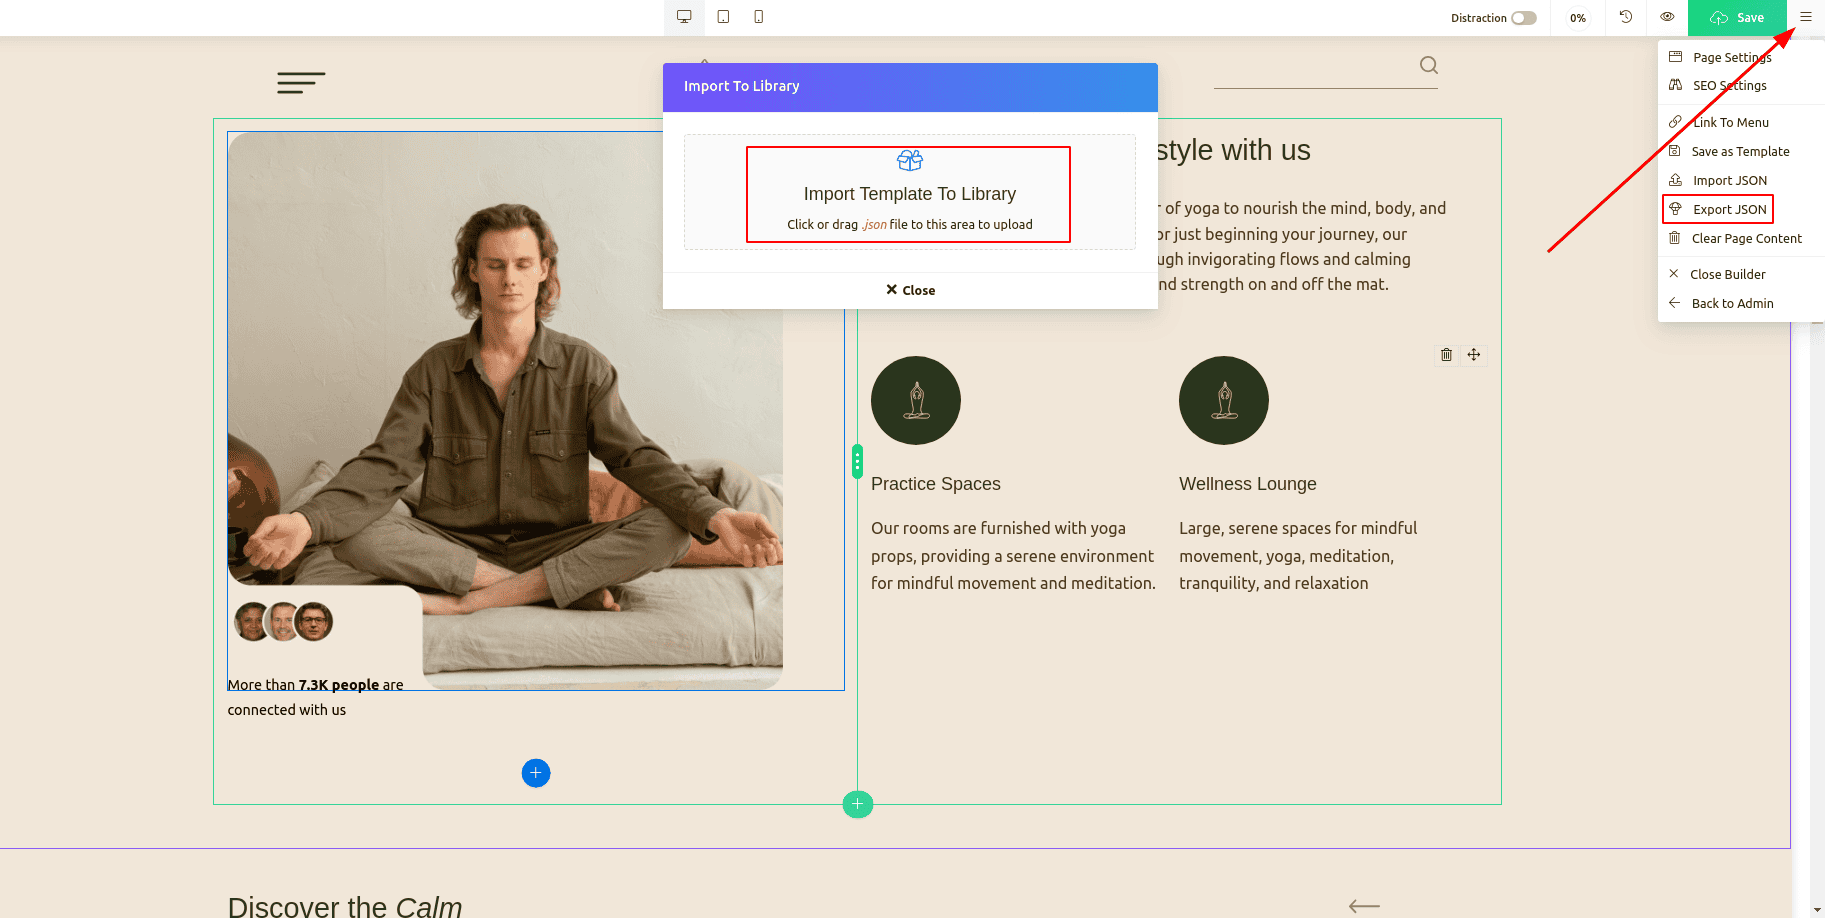Switch to tablet preview mode
The width and height of the screenshot is (1825, 922).
tap(723, 17)
